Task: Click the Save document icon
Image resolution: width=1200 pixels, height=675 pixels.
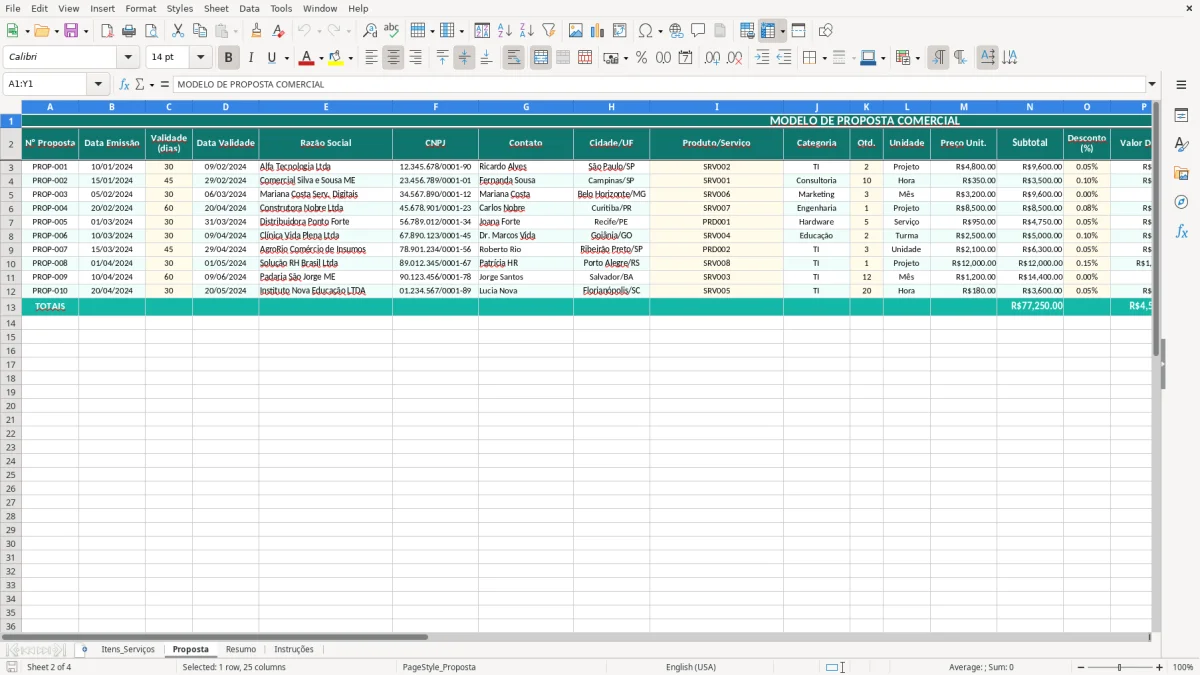Action: (71, 31)
